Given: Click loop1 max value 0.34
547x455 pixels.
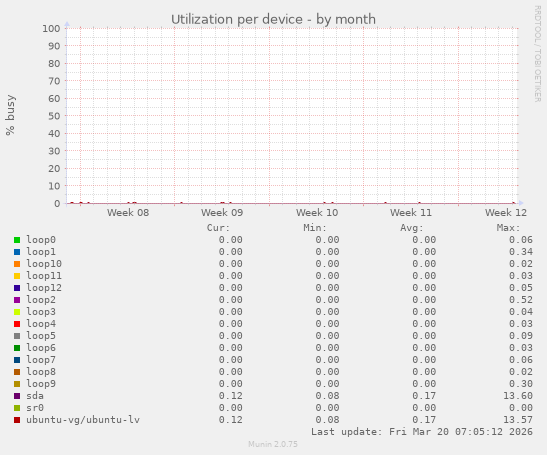Looking at the screenshot, I should 521,252.
